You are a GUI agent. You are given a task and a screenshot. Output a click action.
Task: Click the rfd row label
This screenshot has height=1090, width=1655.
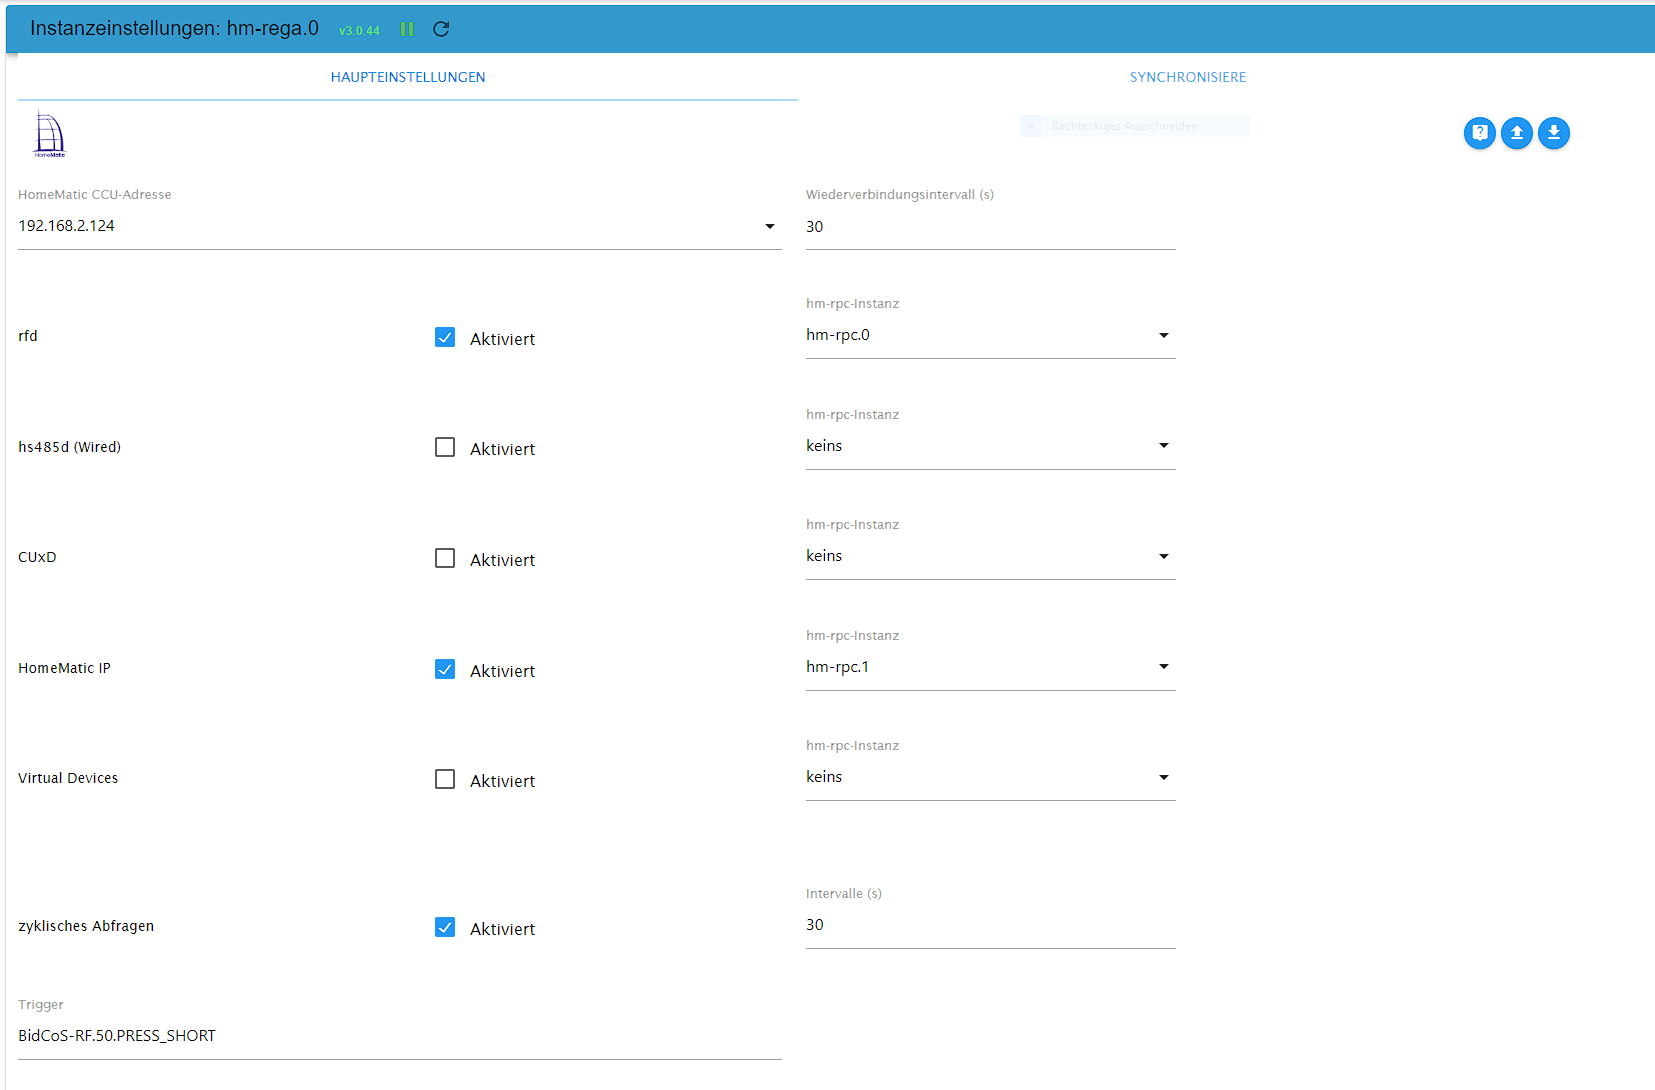point(28,336)
